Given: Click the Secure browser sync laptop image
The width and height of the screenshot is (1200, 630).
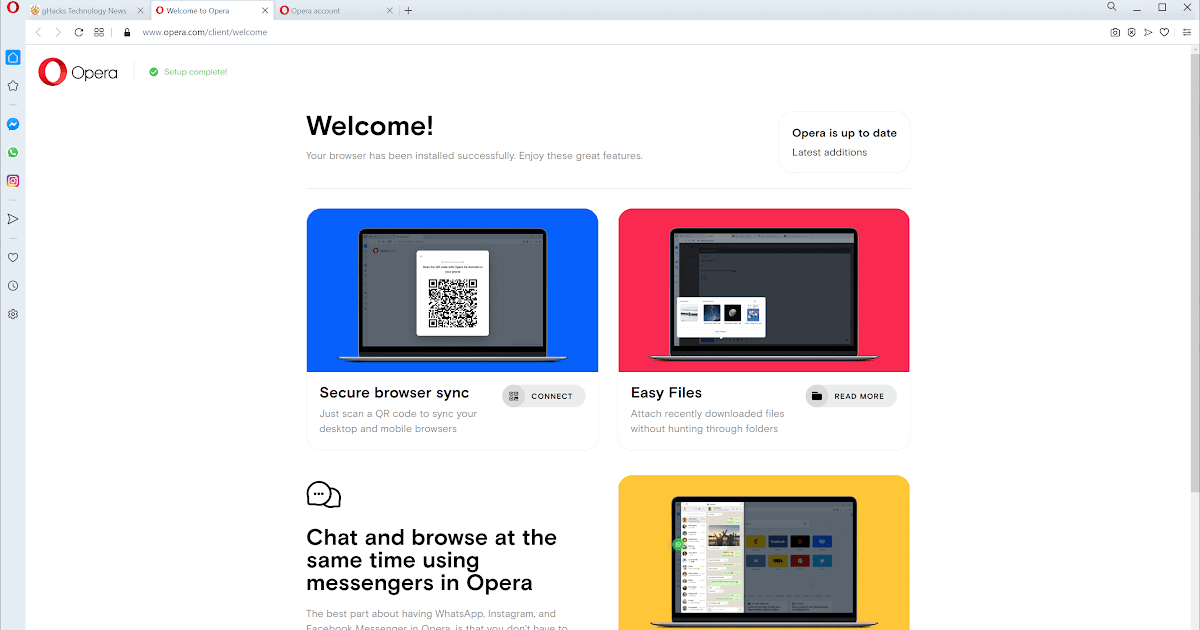Looking at the screenshot, I should click(452, 290).
